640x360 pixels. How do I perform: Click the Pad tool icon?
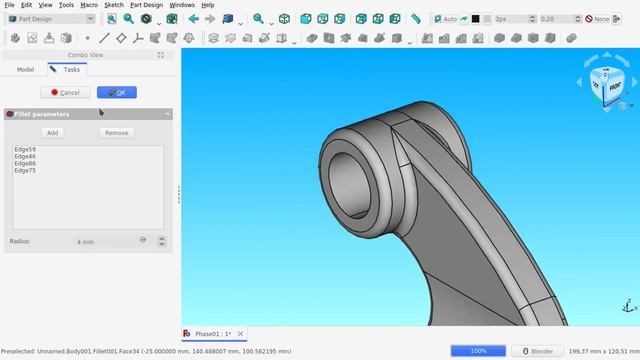point(213,38)
